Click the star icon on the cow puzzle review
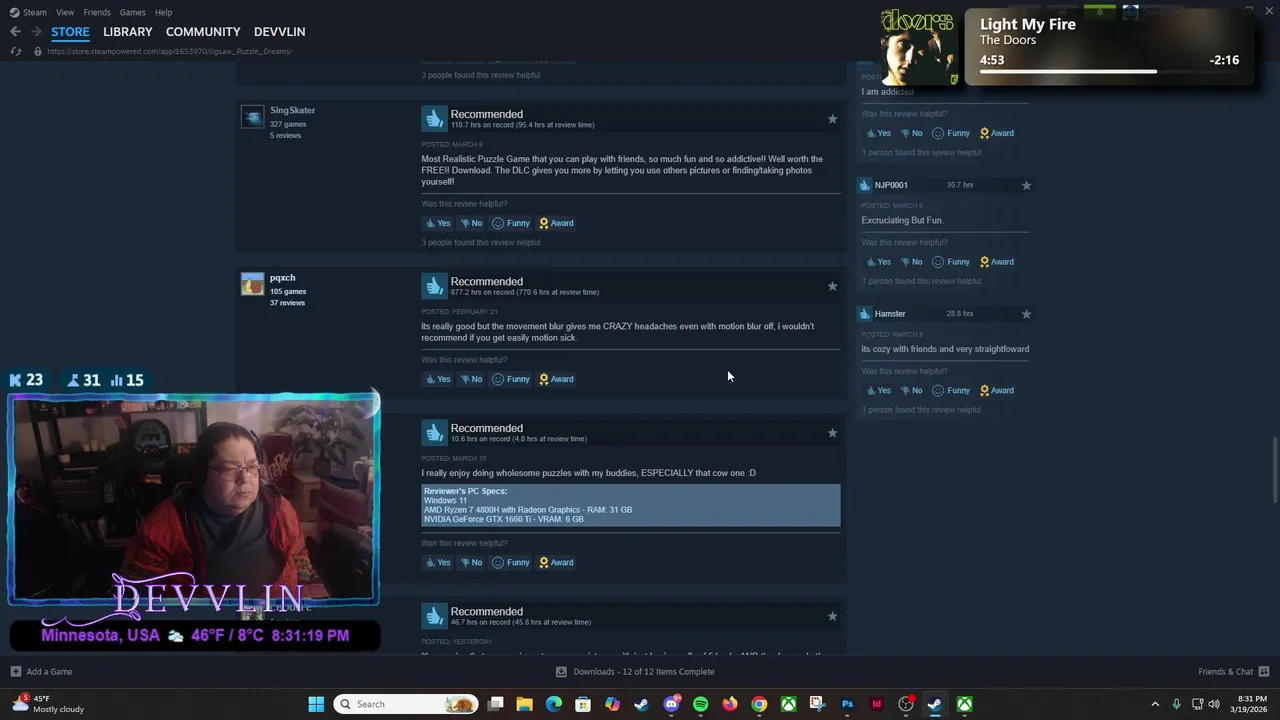Screen dimensions: 1280x720 pyautogui.click(x=832, y=433)
